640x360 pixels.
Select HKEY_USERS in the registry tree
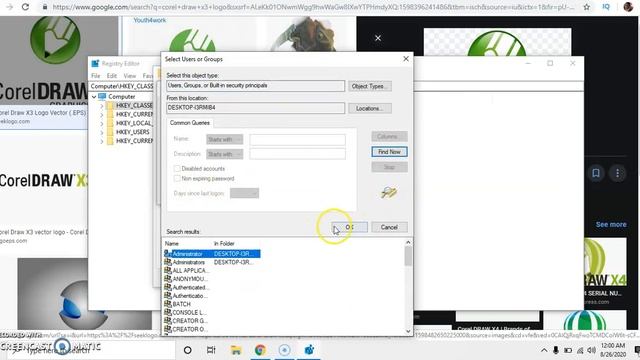[x=133, y=132]
